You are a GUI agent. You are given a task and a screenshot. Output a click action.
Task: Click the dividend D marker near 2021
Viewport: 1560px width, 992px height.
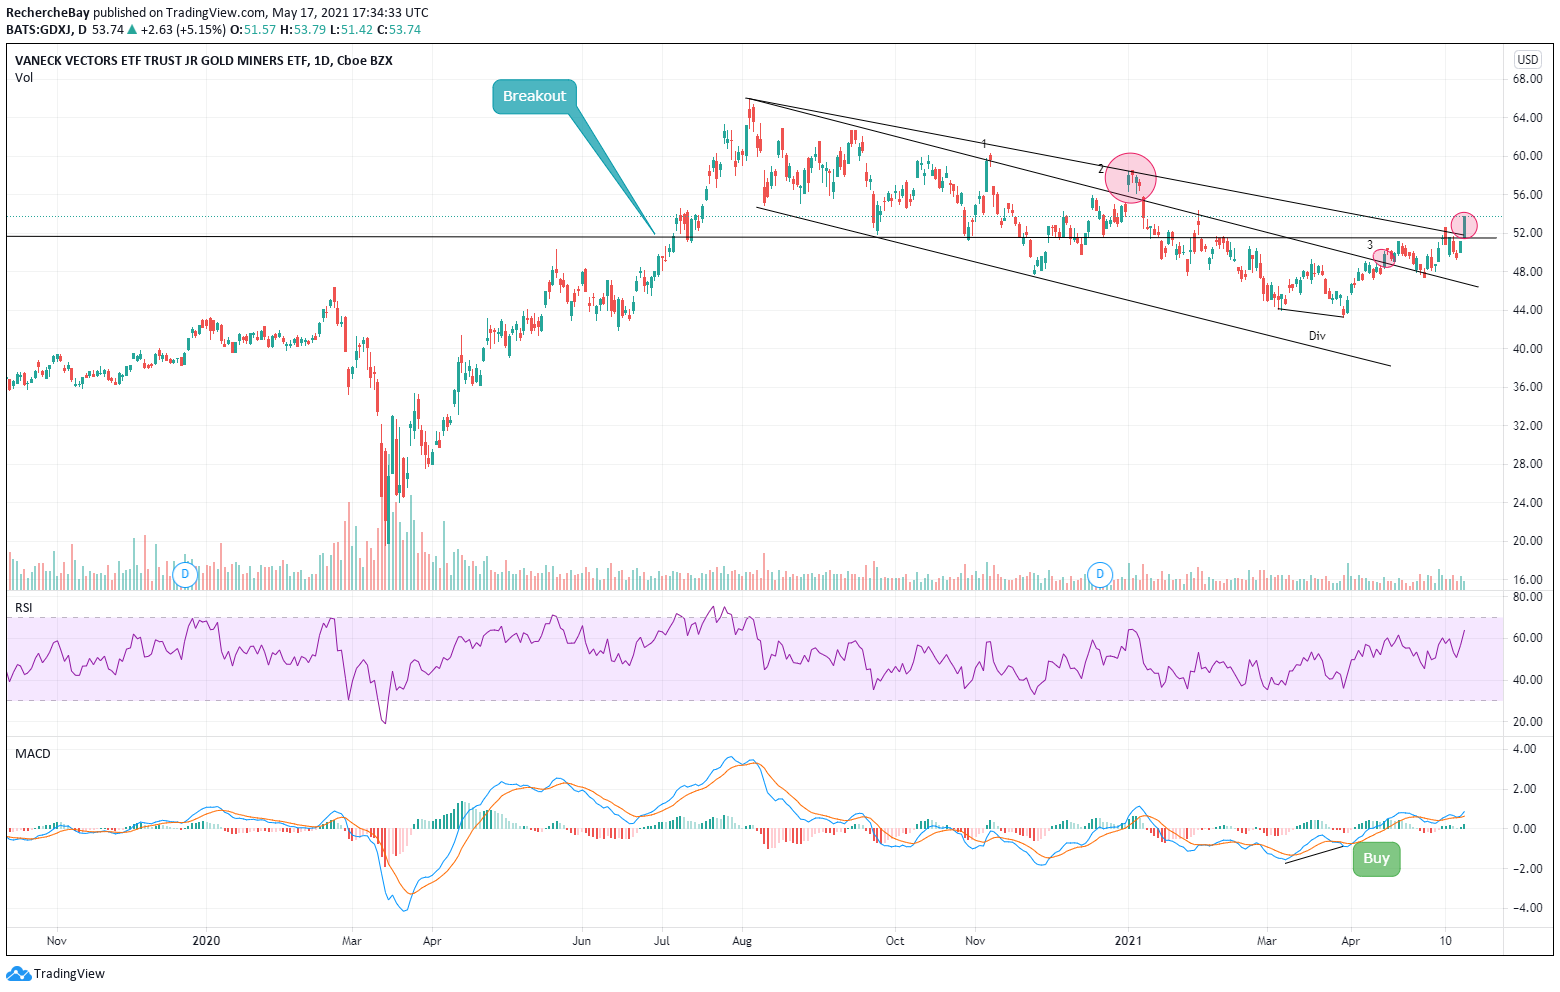click(1100, 574)
